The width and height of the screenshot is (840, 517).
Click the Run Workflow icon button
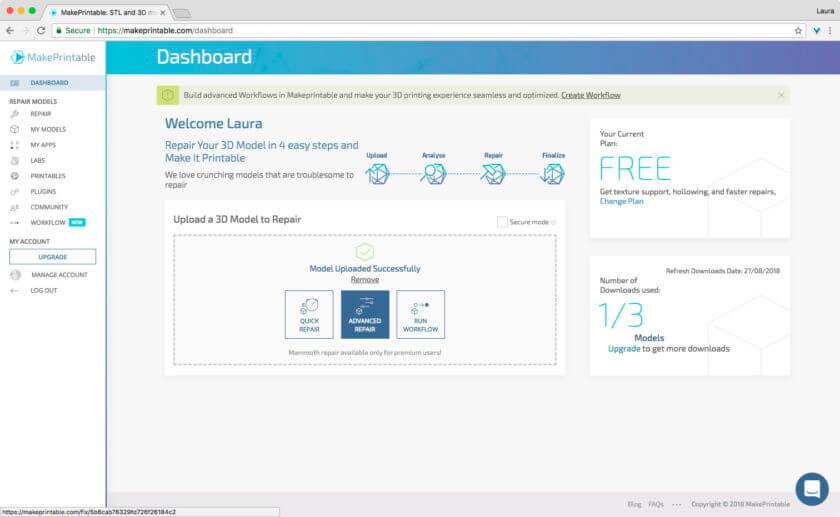420,314
